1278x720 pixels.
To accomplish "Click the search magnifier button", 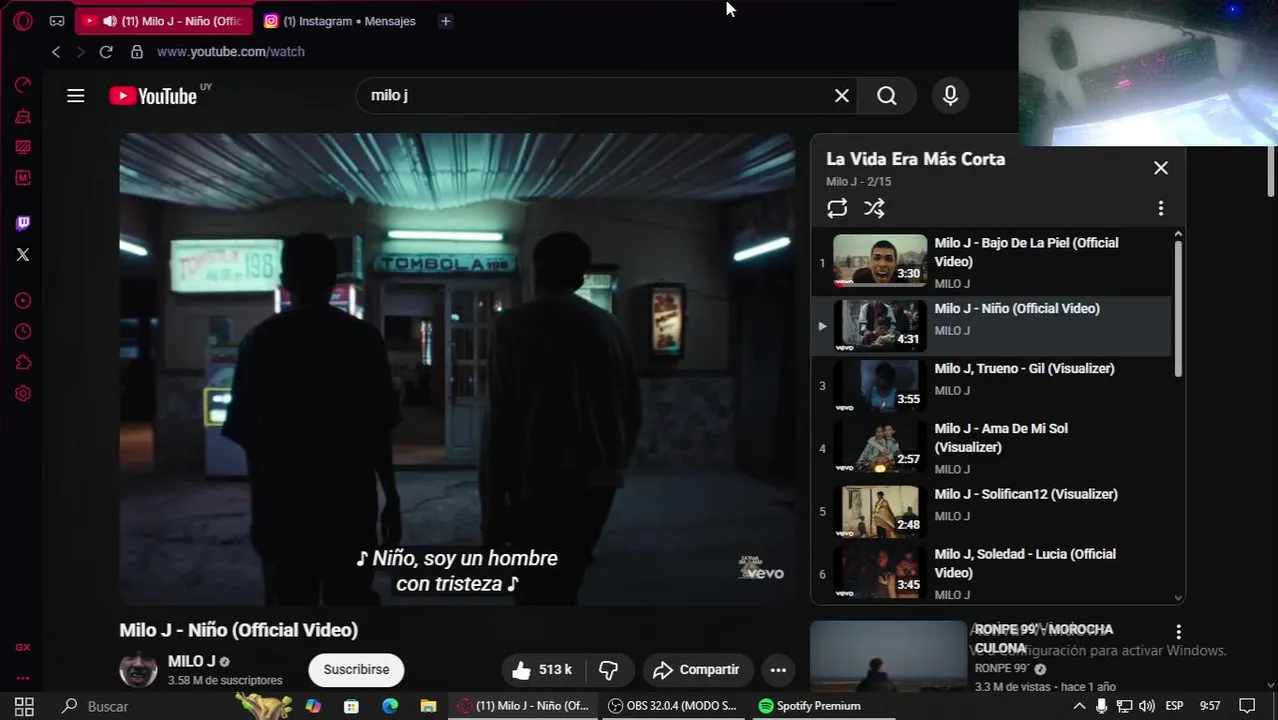I will (x=887, y=96).
